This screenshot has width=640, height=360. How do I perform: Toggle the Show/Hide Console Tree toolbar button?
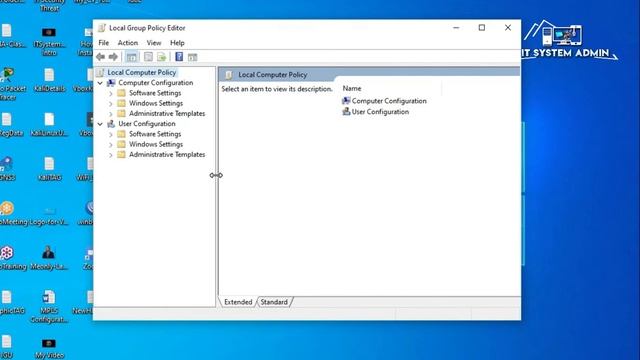[x=131, y=57]
